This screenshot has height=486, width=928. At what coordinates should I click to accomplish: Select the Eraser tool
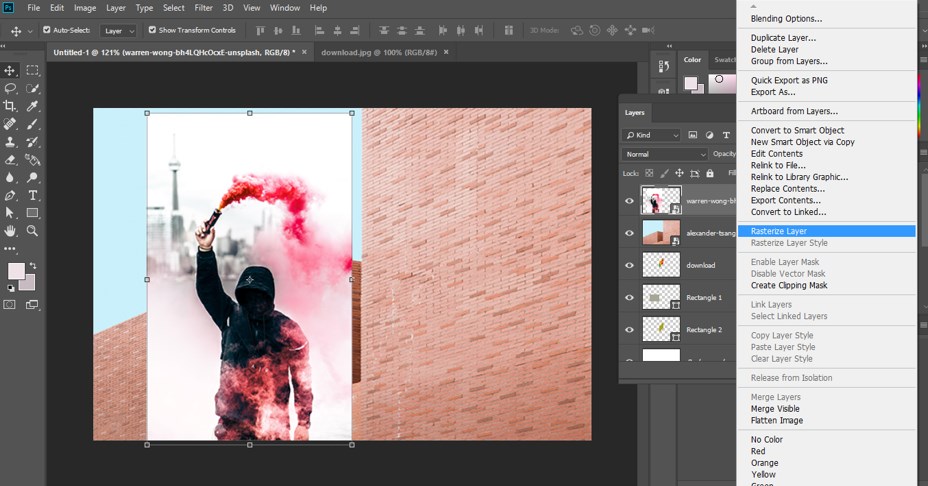coord(10,159)
